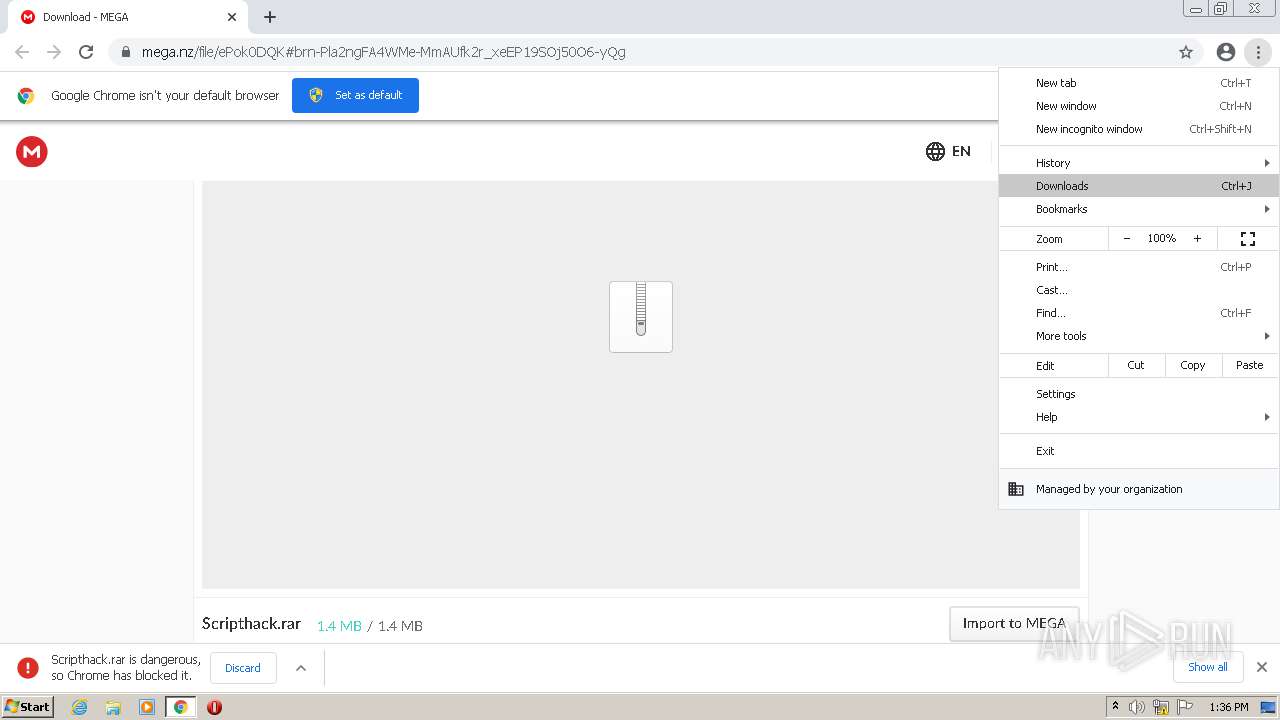The height and width of the screenshot is (720, 1280).
Task: Click the Show desktop button icon
Action: click(x=1269, y=707)
